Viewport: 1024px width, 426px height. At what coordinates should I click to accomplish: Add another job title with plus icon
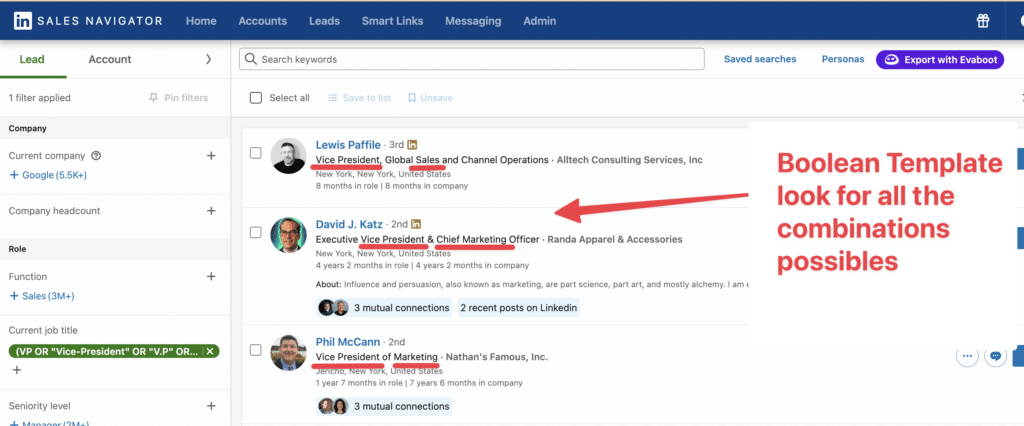[x=17, y=370]
